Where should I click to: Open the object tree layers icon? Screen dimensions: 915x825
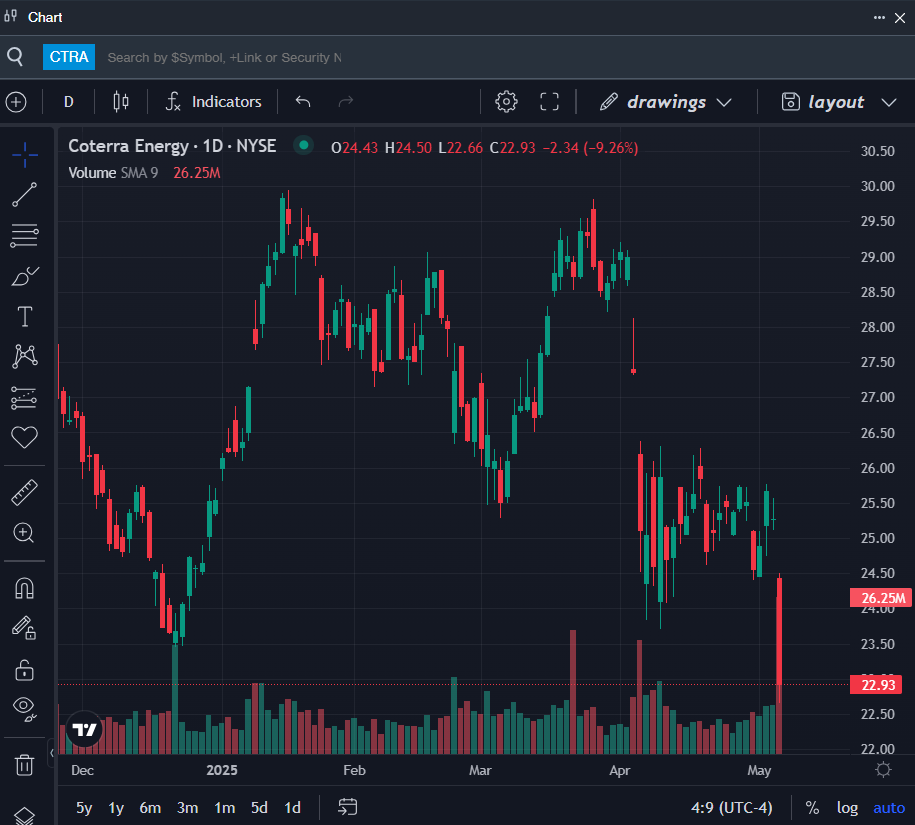click(25, 815)
